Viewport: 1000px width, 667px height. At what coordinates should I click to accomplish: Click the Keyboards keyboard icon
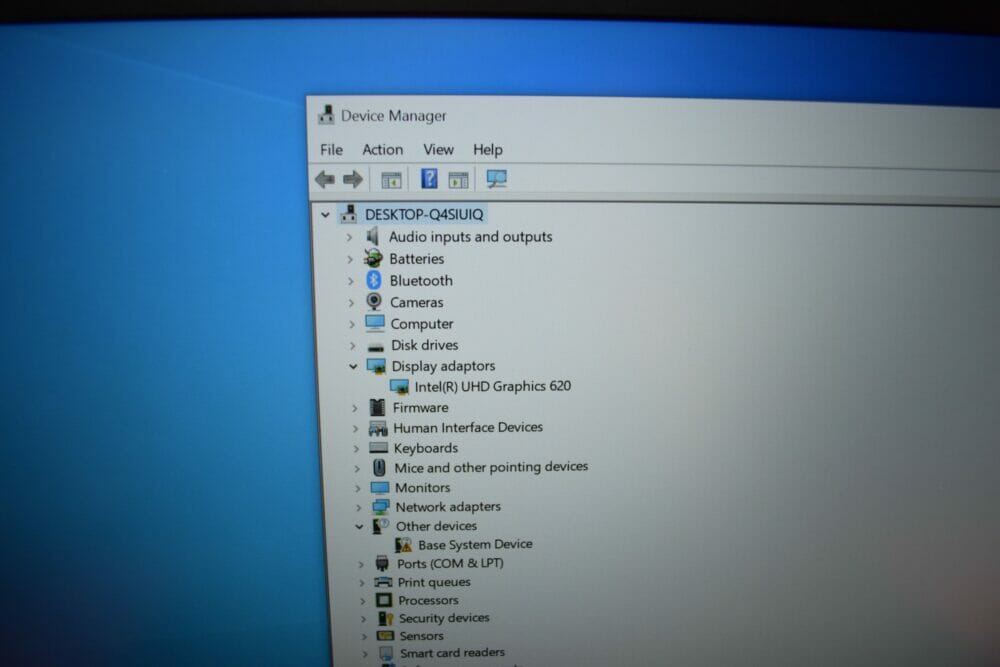378,448
